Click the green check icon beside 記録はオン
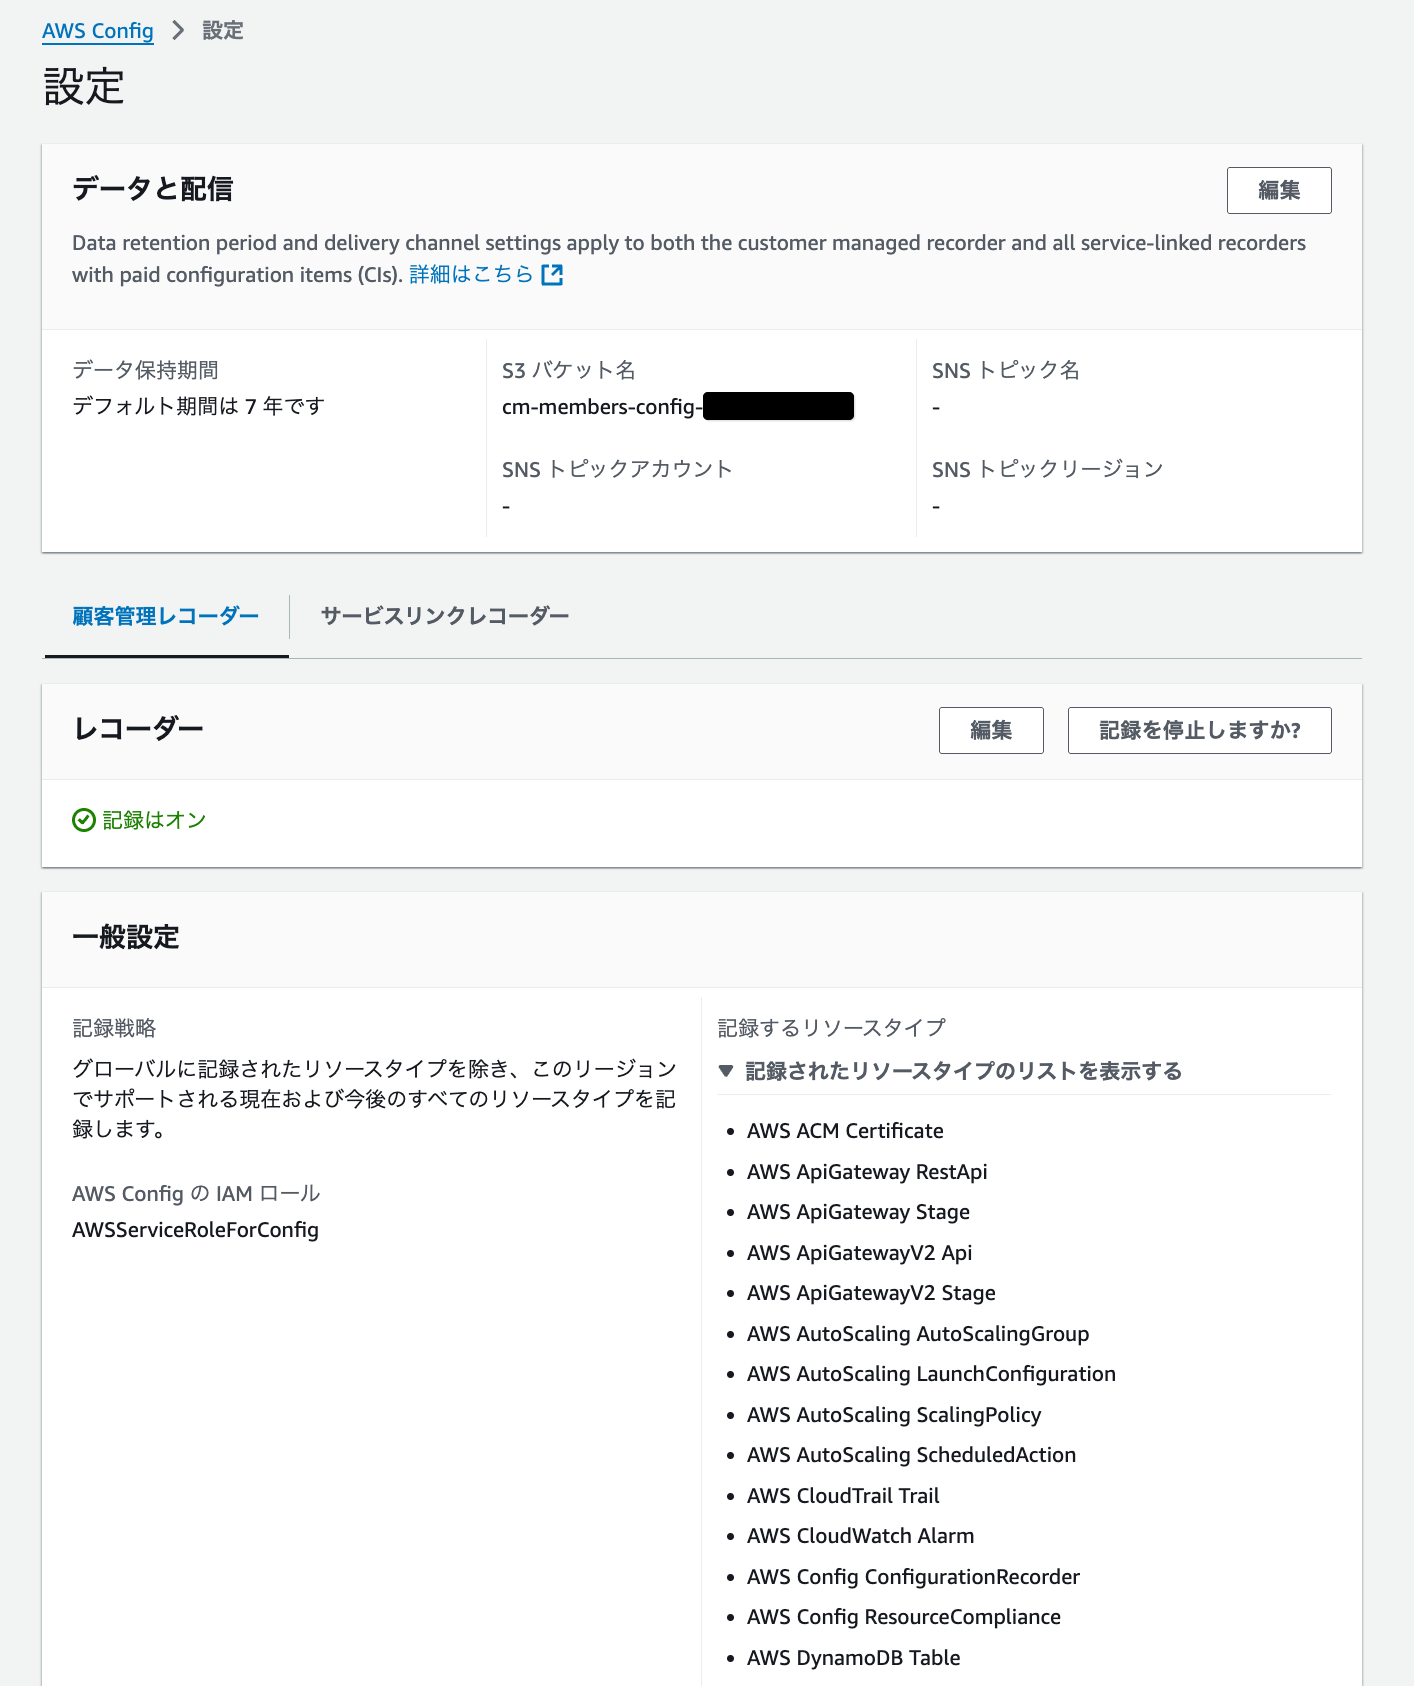Screen dimensions: 1414x1686 (84, 820)
